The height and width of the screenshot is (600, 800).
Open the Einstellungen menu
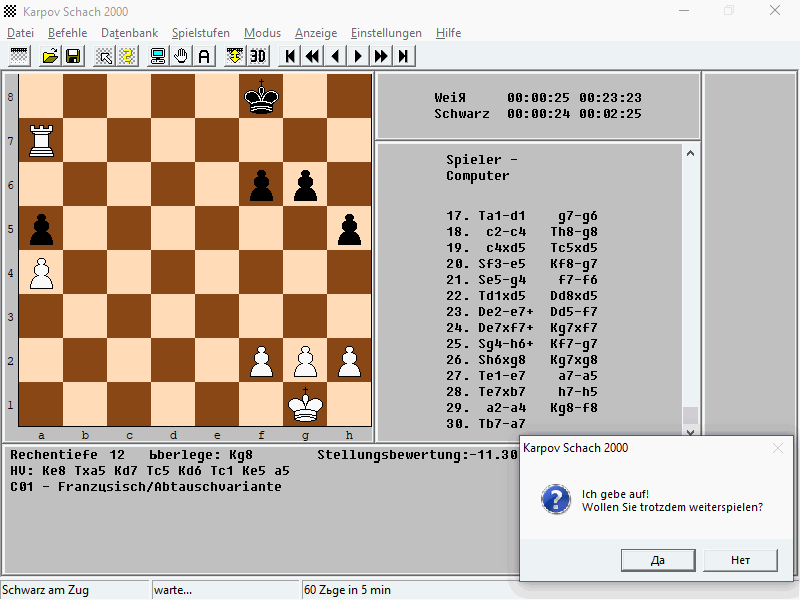386,33
